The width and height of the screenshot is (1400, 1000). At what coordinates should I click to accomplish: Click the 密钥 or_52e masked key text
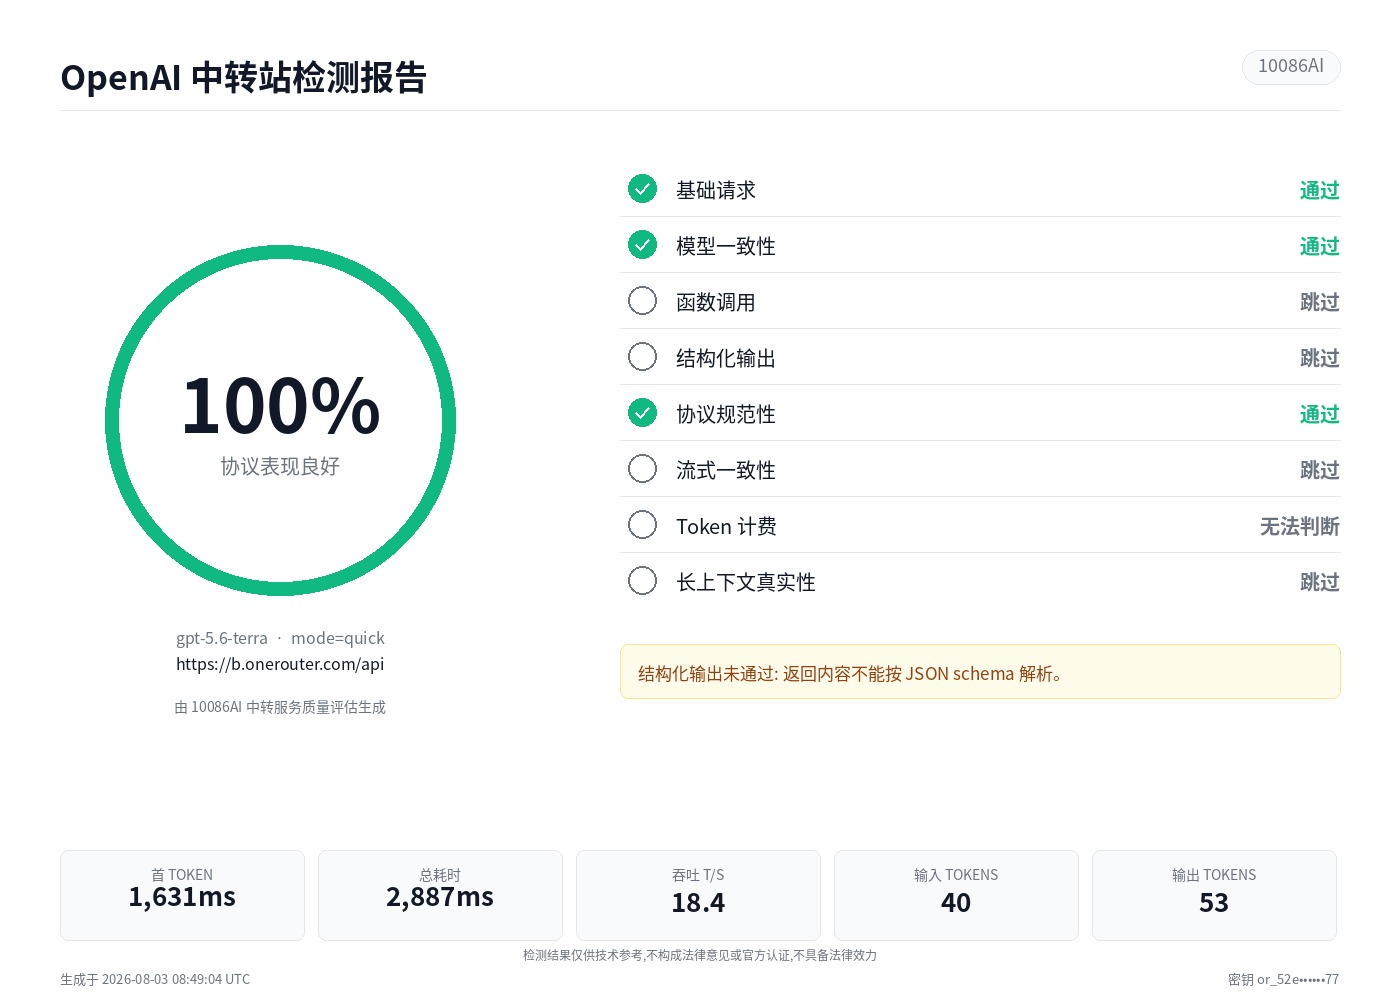pyautogui.click(x=1283, y=979)
